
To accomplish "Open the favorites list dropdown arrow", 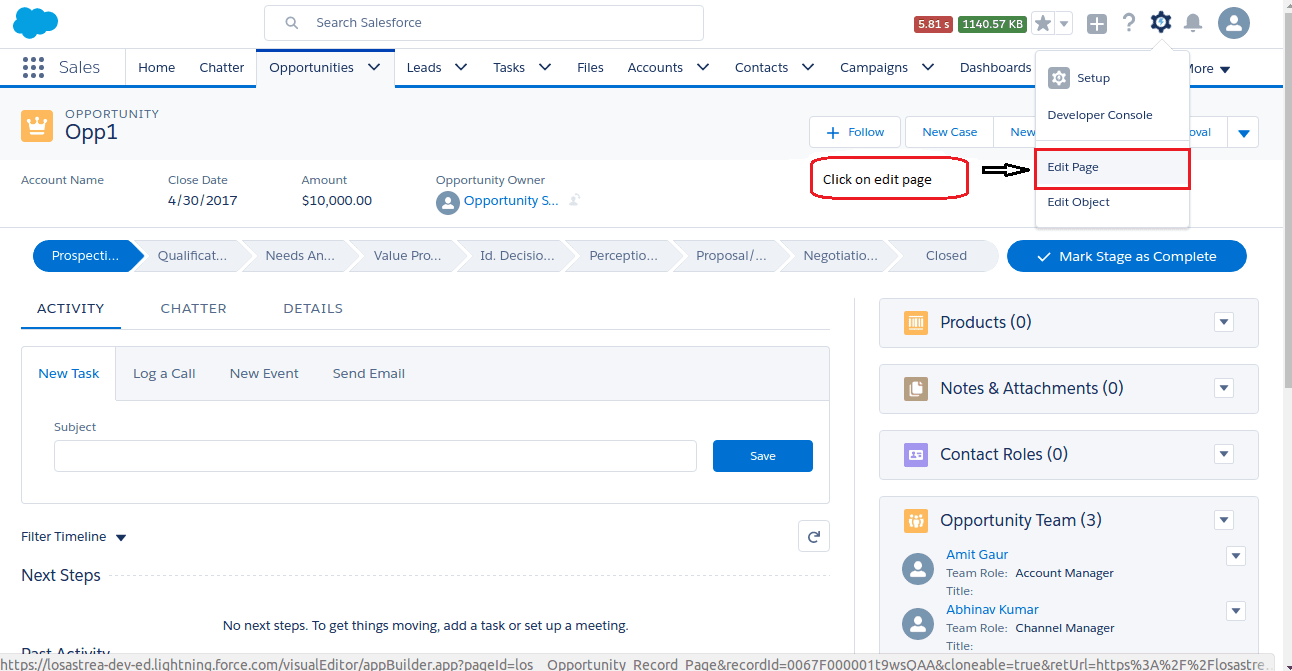I will 1064,23.
